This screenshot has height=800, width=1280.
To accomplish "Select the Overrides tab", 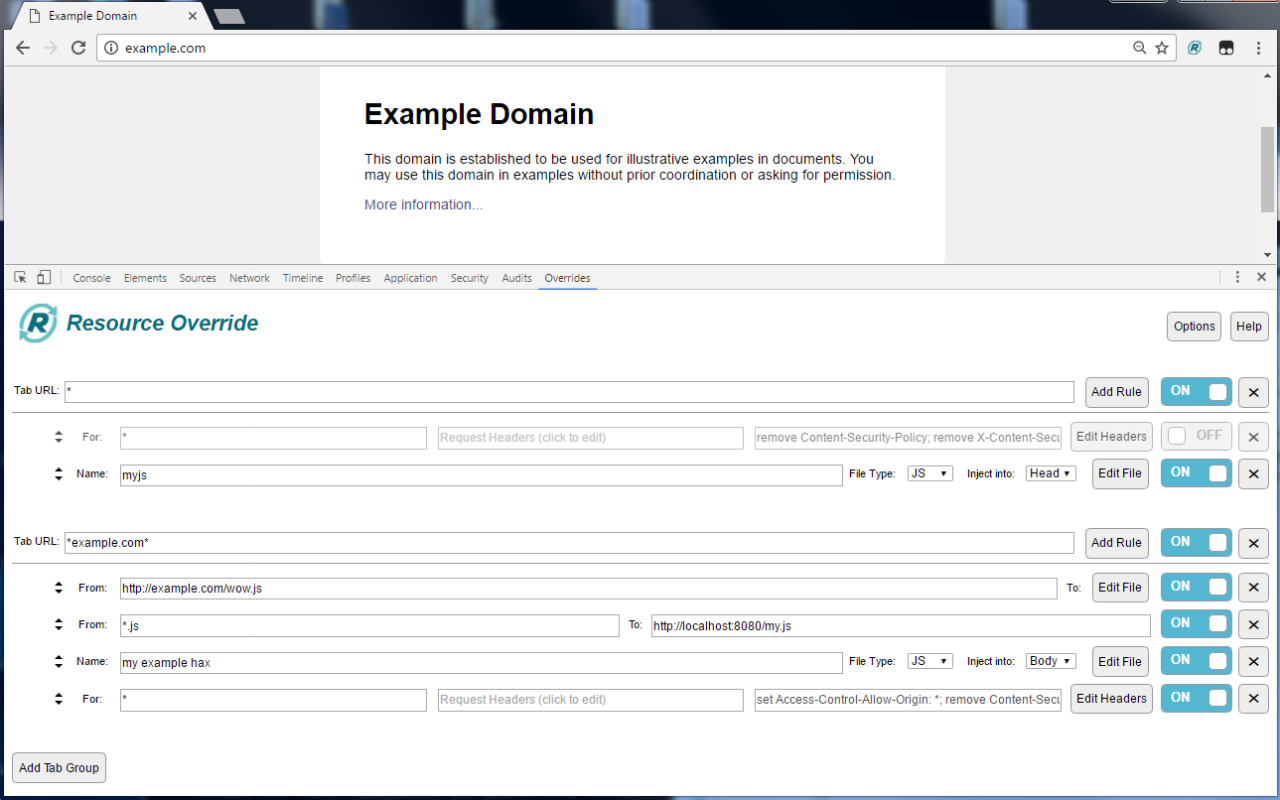I will [567, 278].
